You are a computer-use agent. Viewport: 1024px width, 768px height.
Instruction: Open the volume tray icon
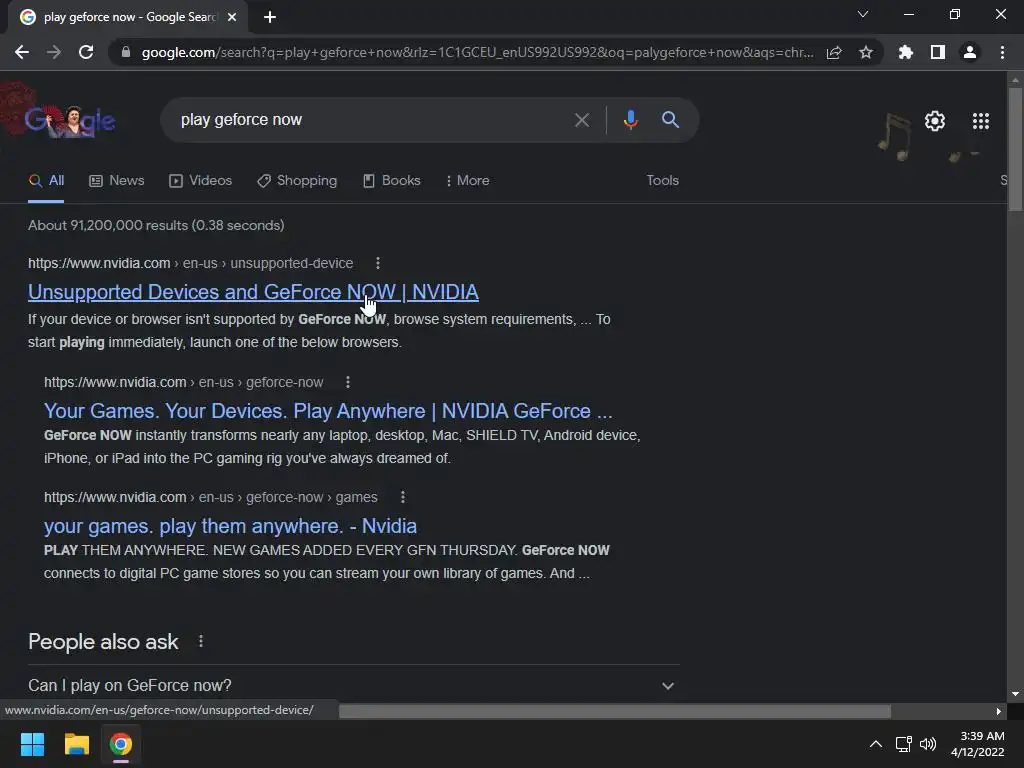click(927, 744)
